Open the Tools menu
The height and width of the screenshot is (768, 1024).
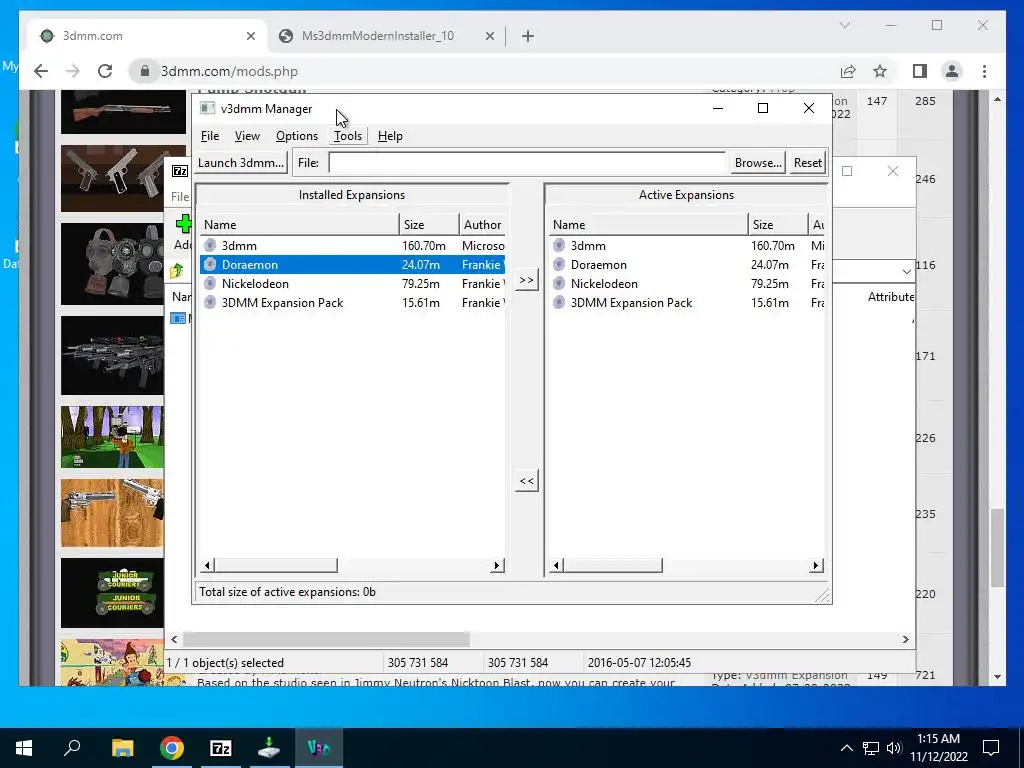[347, 136]
